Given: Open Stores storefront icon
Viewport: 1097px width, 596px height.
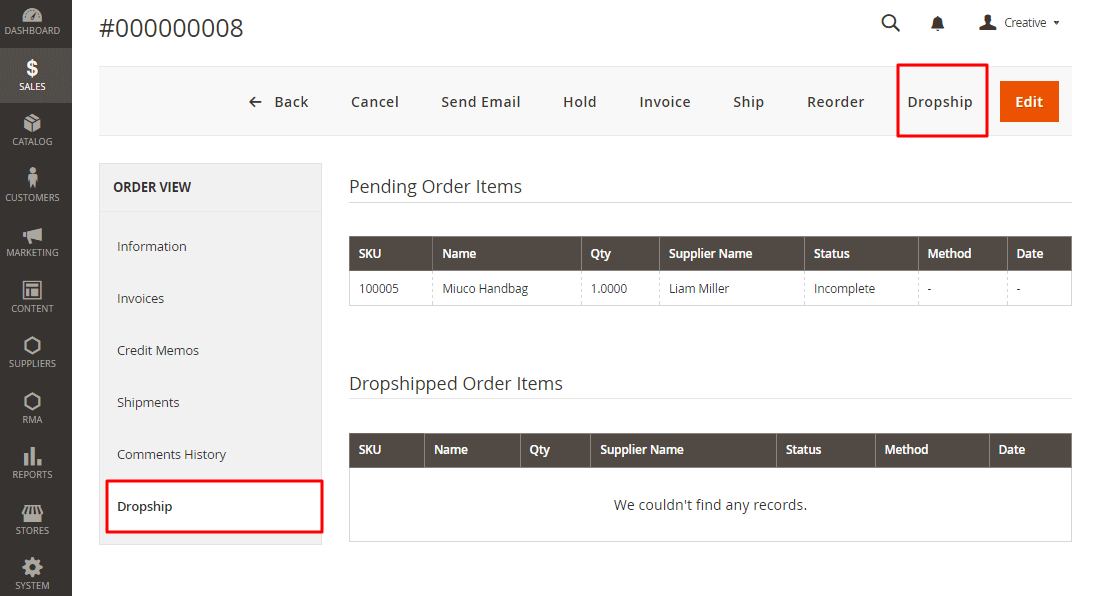Looking at the screenshot, I should click(32, 513).
